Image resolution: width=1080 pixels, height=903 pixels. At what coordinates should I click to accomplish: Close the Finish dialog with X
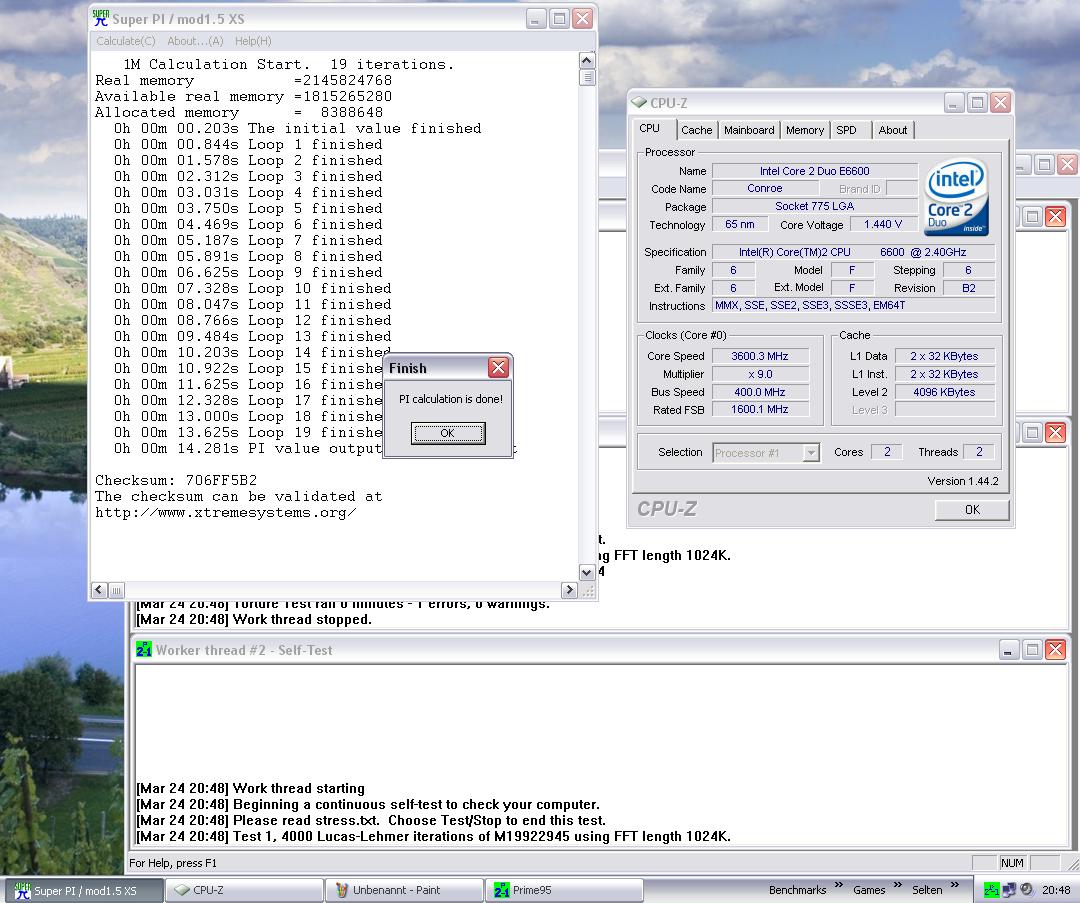[498, 368]
